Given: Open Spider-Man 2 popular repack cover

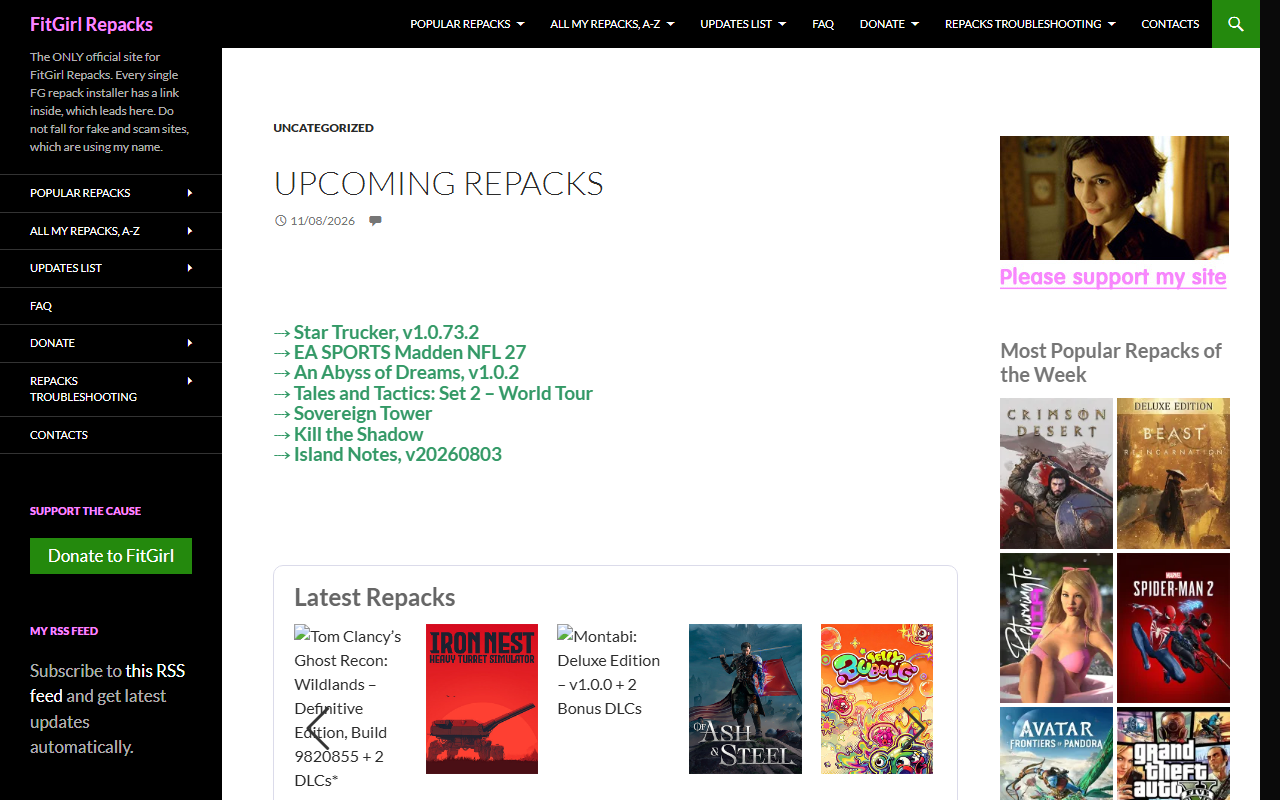Looking at the screenshot, I should click(1173, 628).
